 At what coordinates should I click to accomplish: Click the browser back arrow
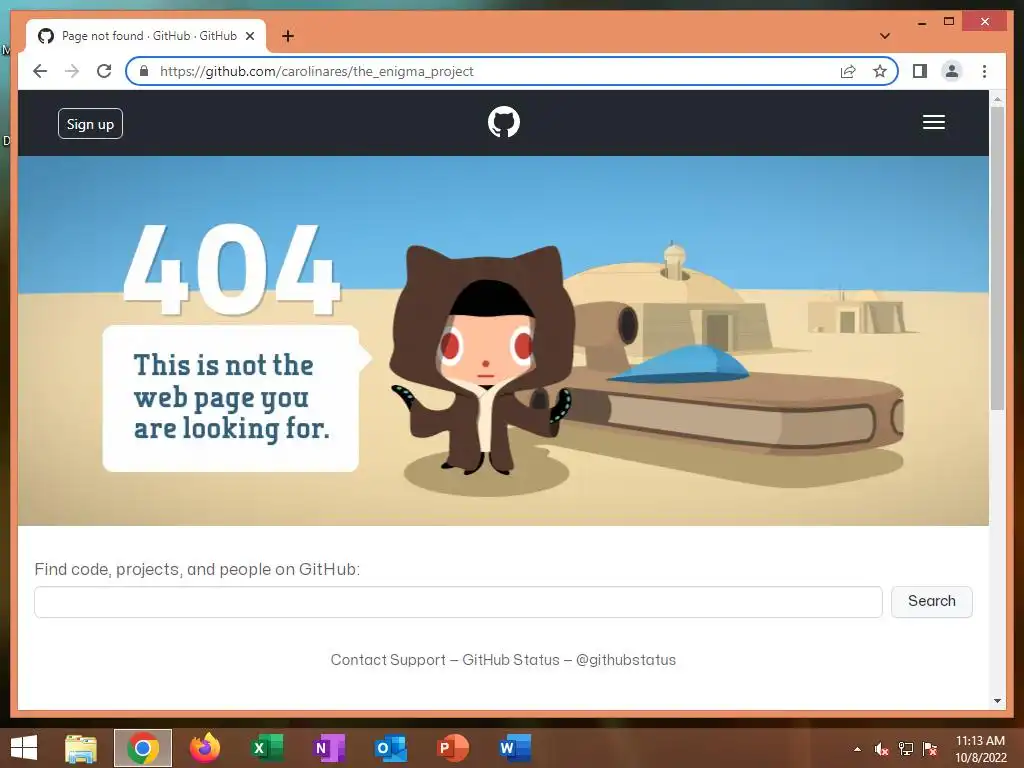pos(40,71)
